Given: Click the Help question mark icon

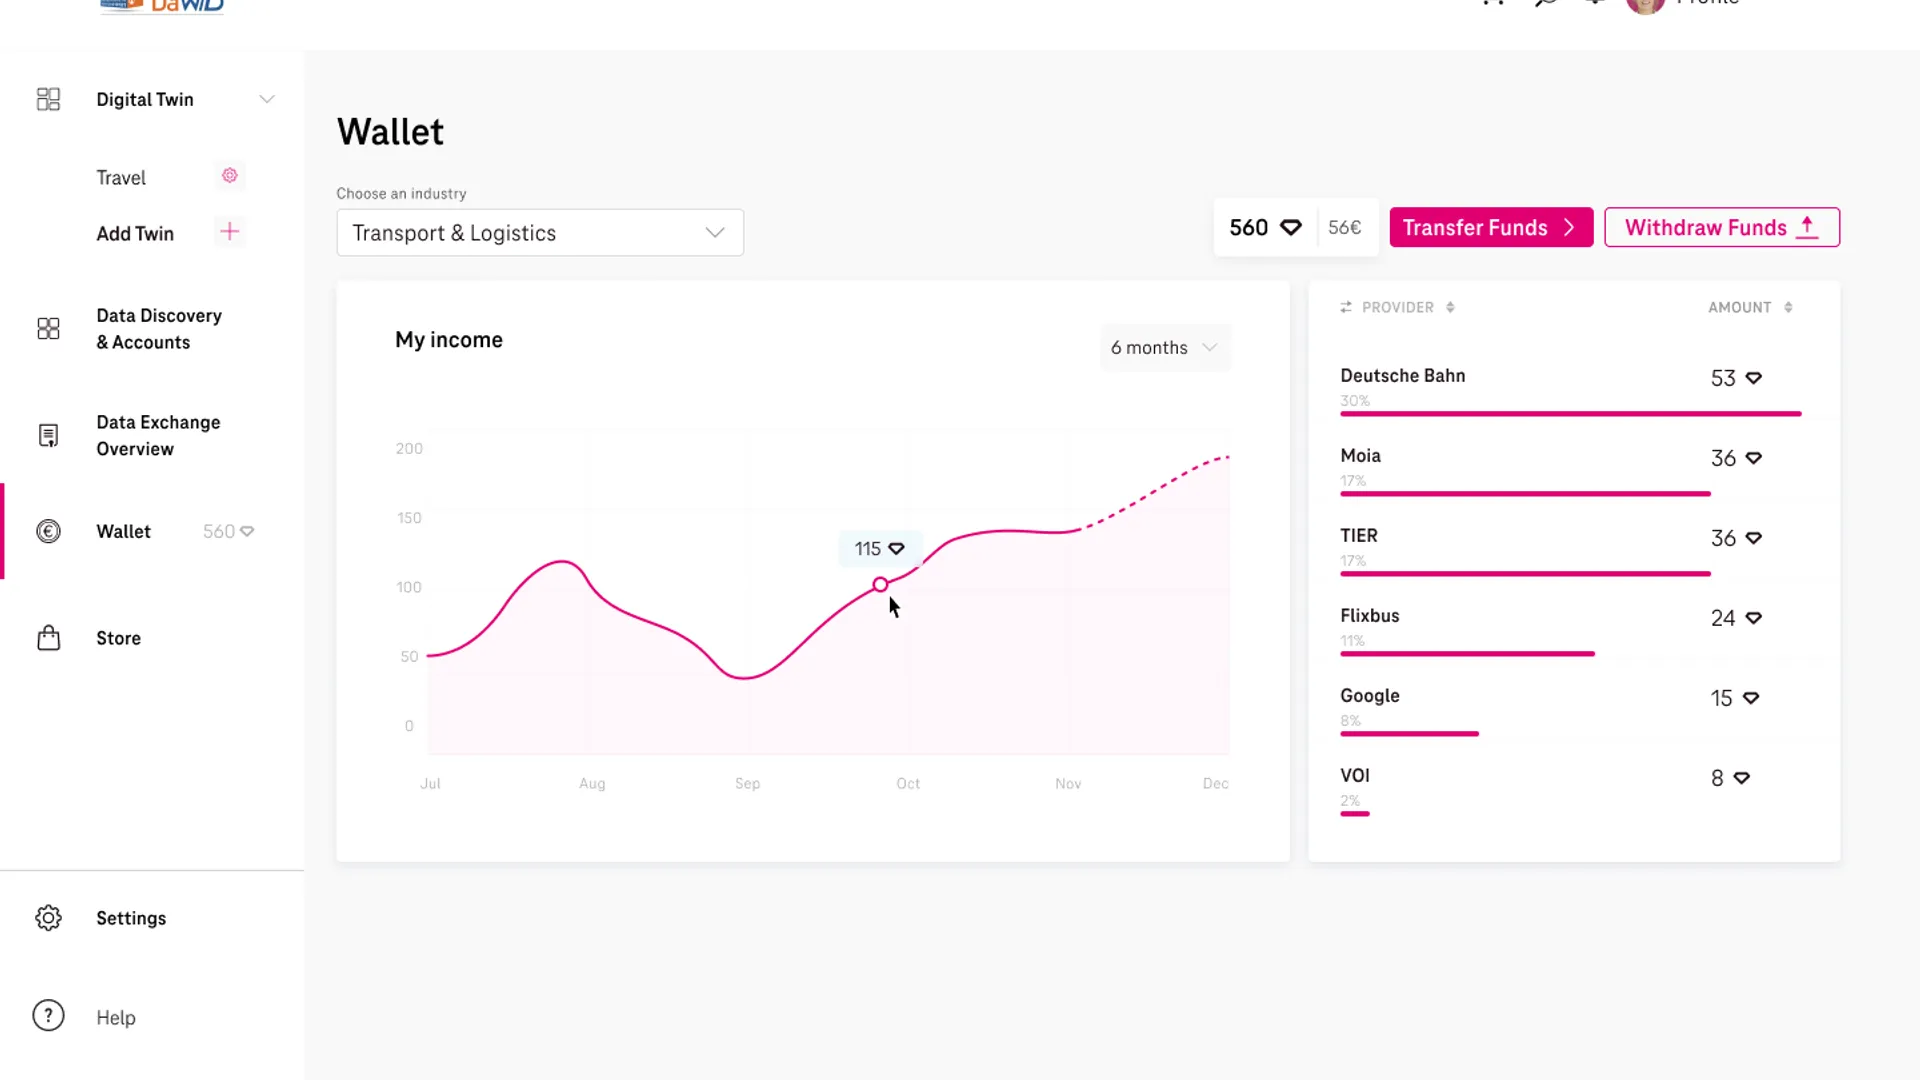Looking at the screenshot, I should 48,1016.
